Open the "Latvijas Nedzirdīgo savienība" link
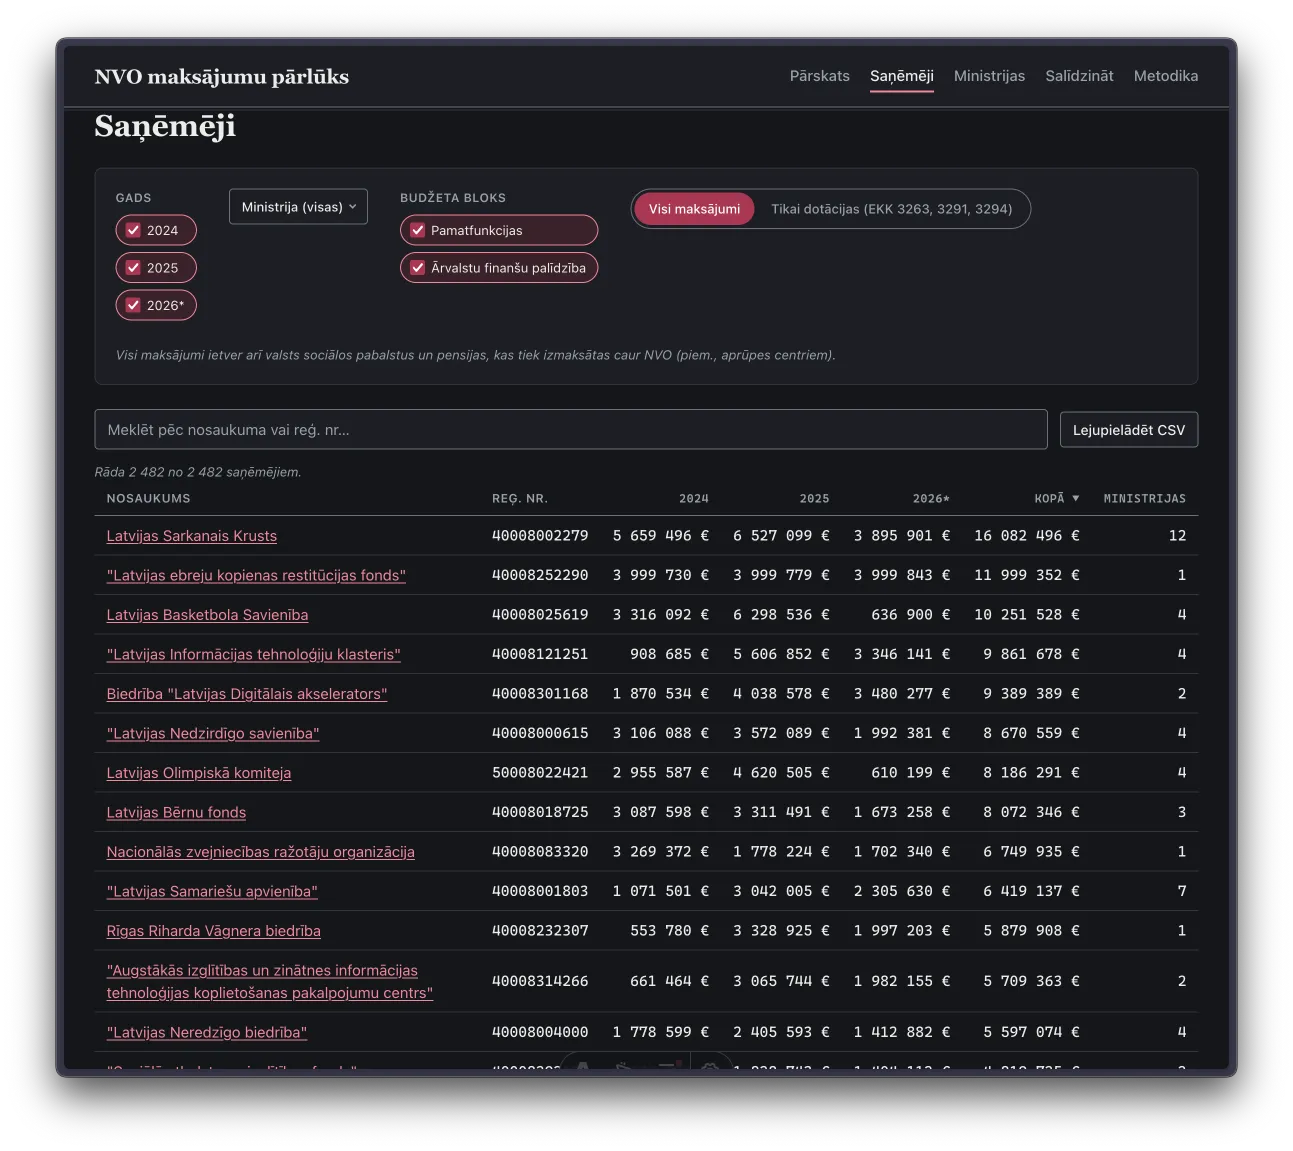 point(213,733)
